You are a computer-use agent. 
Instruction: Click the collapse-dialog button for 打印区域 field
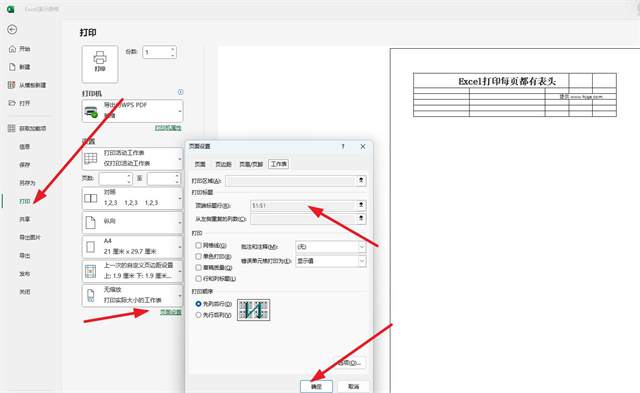(x=361, y=180)
